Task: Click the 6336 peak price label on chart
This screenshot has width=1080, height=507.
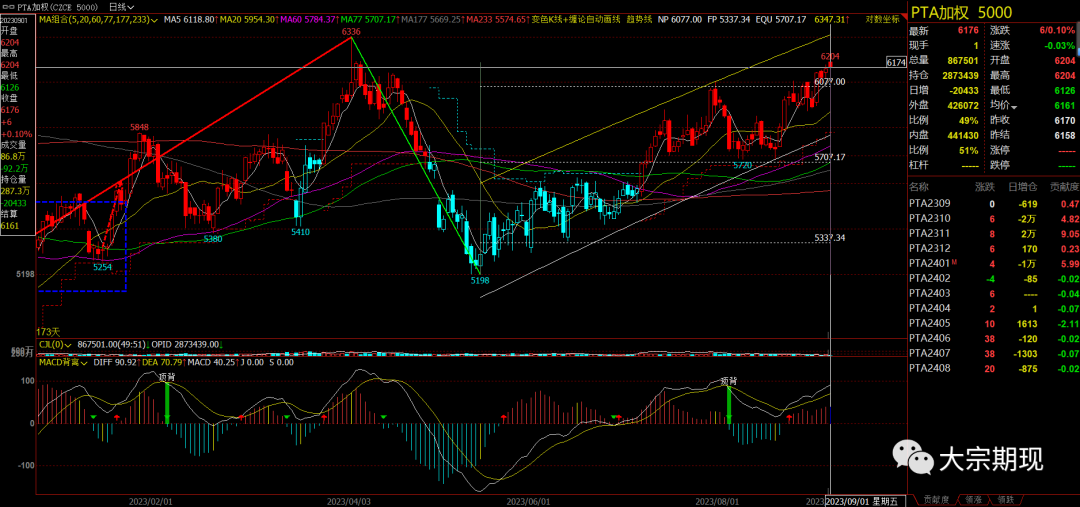Action: pyautogui.click(x=351, y=31)
